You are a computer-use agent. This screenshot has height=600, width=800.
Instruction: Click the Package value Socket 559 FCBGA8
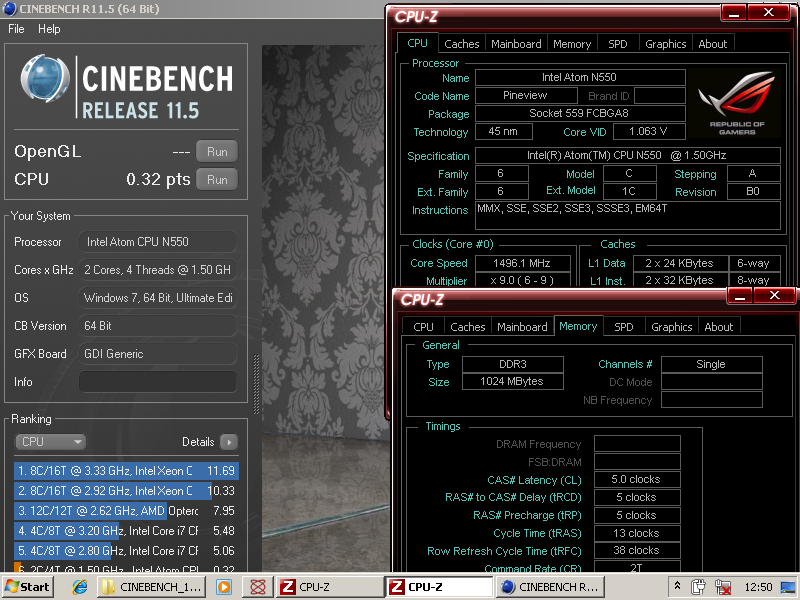580,113
